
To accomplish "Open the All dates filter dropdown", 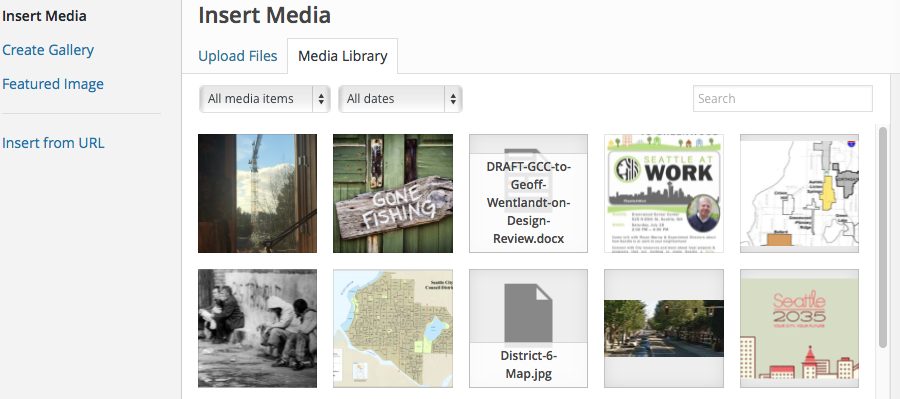I will [x=400, y=99].
